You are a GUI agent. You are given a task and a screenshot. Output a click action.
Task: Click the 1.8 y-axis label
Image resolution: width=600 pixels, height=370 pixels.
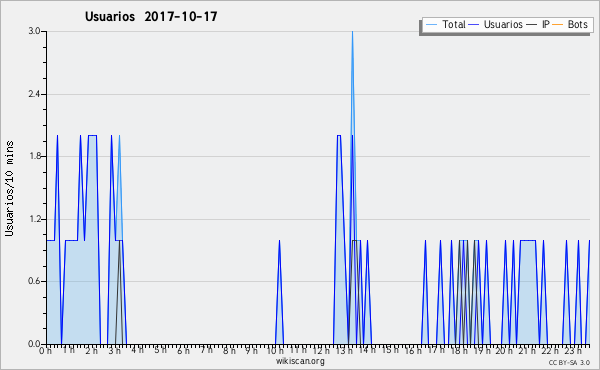click(35, 156)
